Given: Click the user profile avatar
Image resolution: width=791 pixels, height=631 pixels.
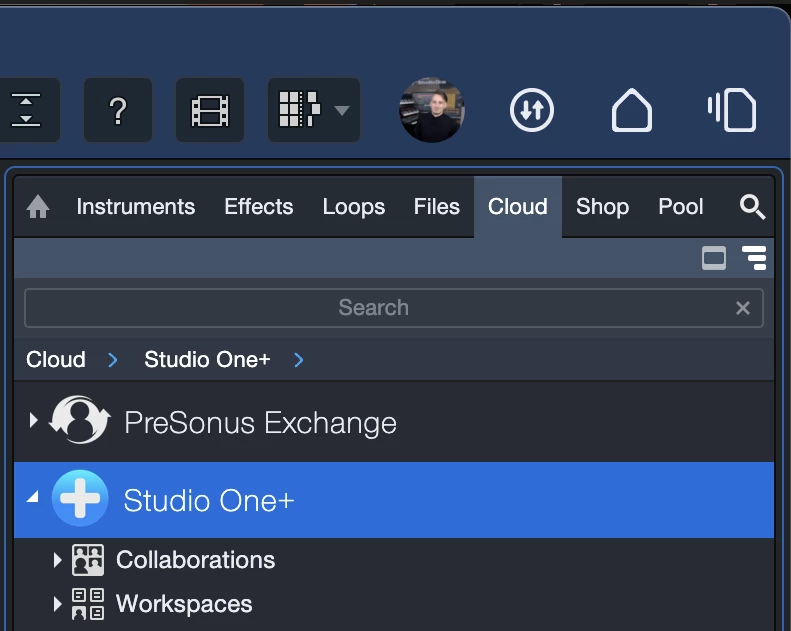Looking at the screenshot, I should click(431, 110).
